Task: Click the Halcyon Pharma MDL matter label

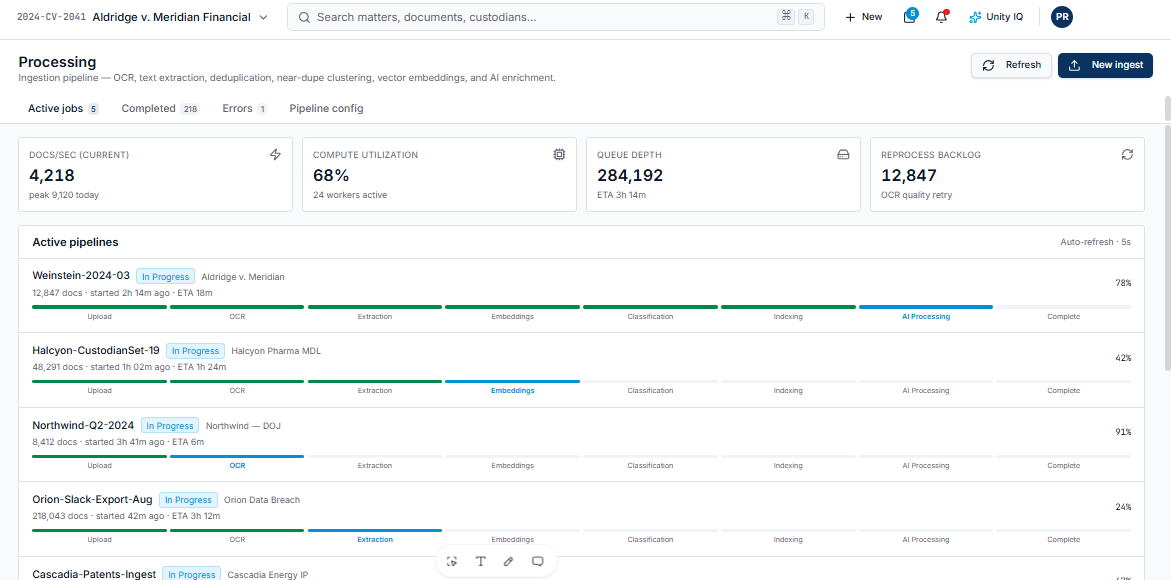Action: pos(276,351)
